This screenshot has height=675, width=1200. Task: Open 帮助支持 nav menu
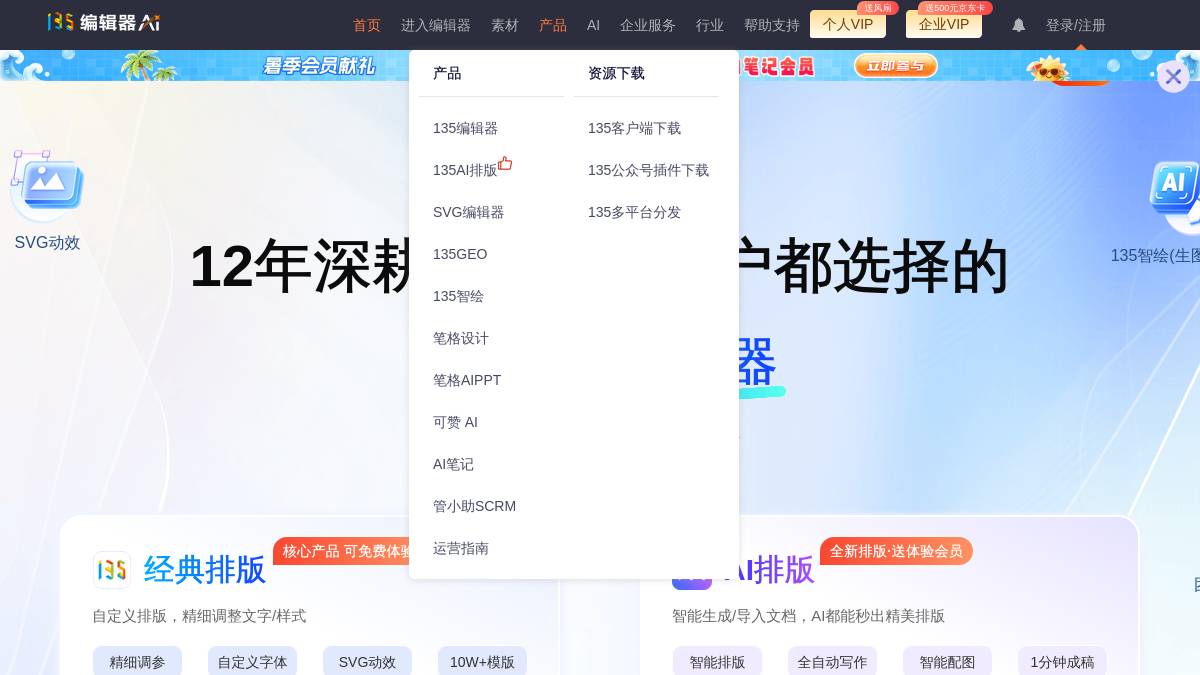tap(772, 25)
